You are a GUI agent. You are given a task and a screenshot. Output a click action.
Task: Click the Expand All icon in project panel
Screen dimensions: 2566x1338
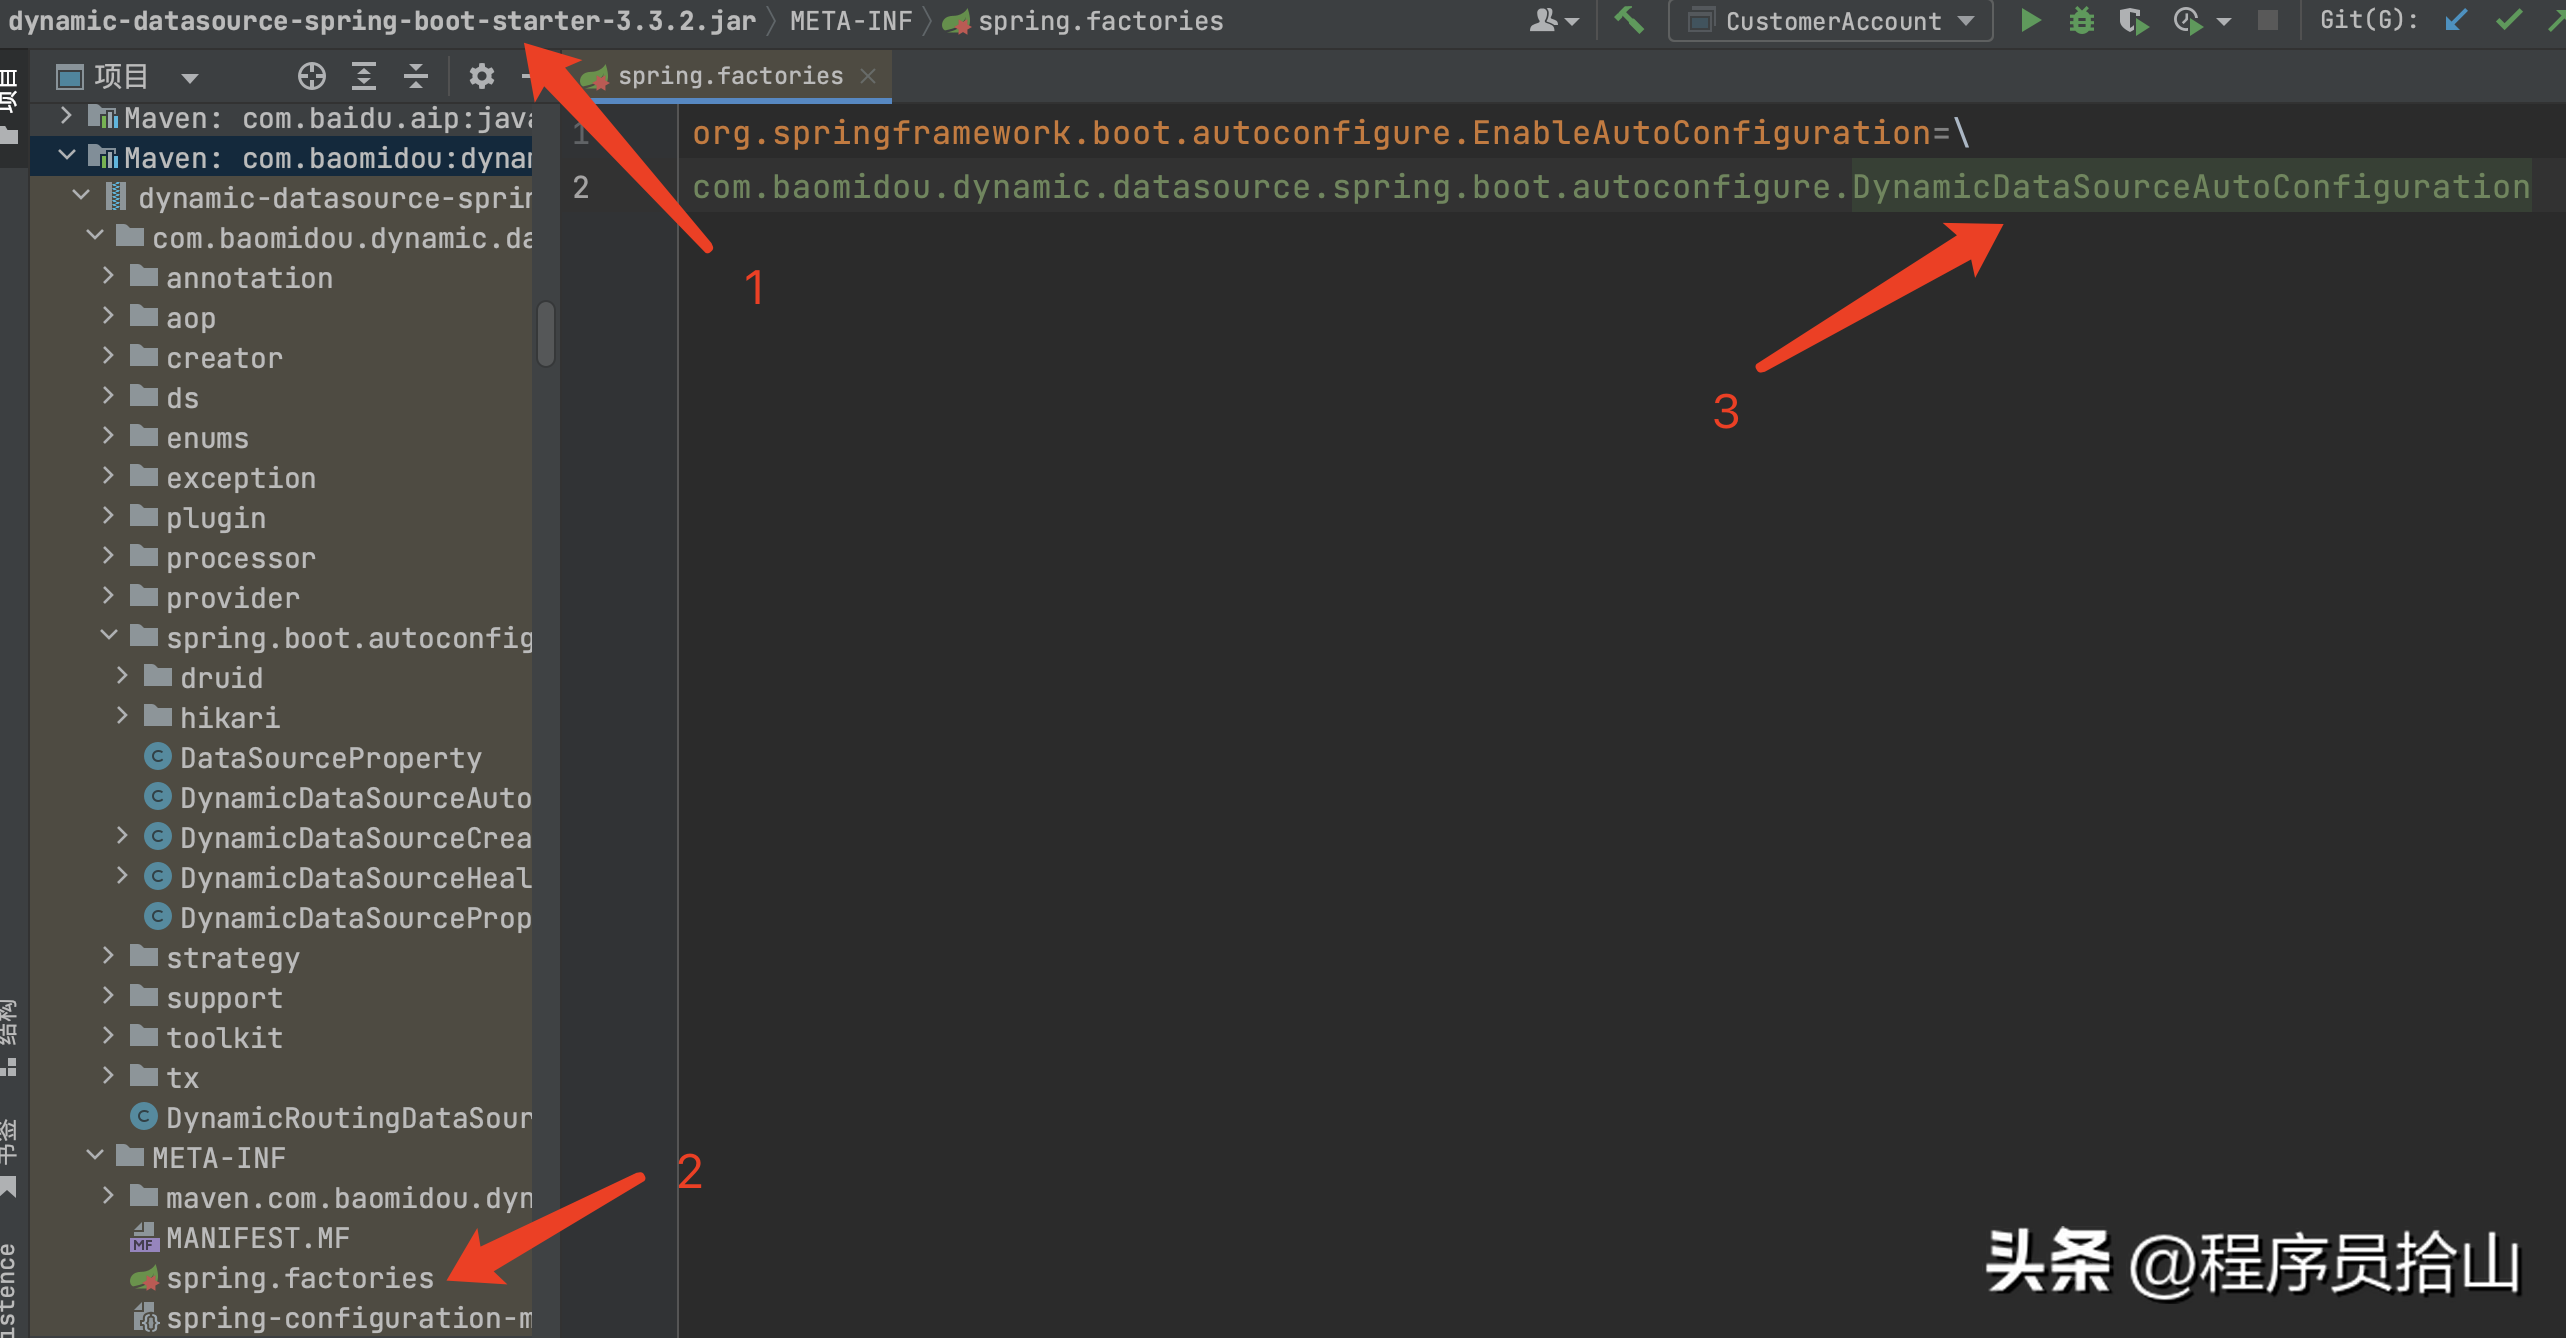click(x=364, y=76)
